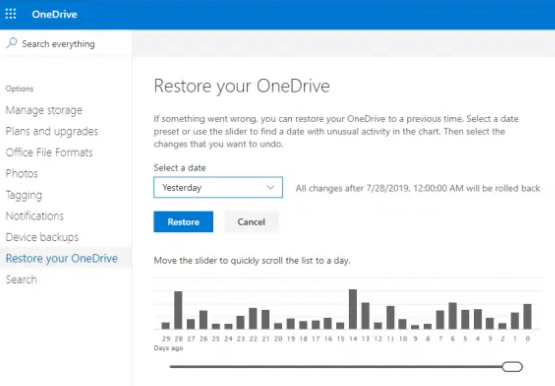Image resolution: width=555 pixels, height=386 pixels.
Task: Open the Photos options page
Action: (x=22, y=173)
